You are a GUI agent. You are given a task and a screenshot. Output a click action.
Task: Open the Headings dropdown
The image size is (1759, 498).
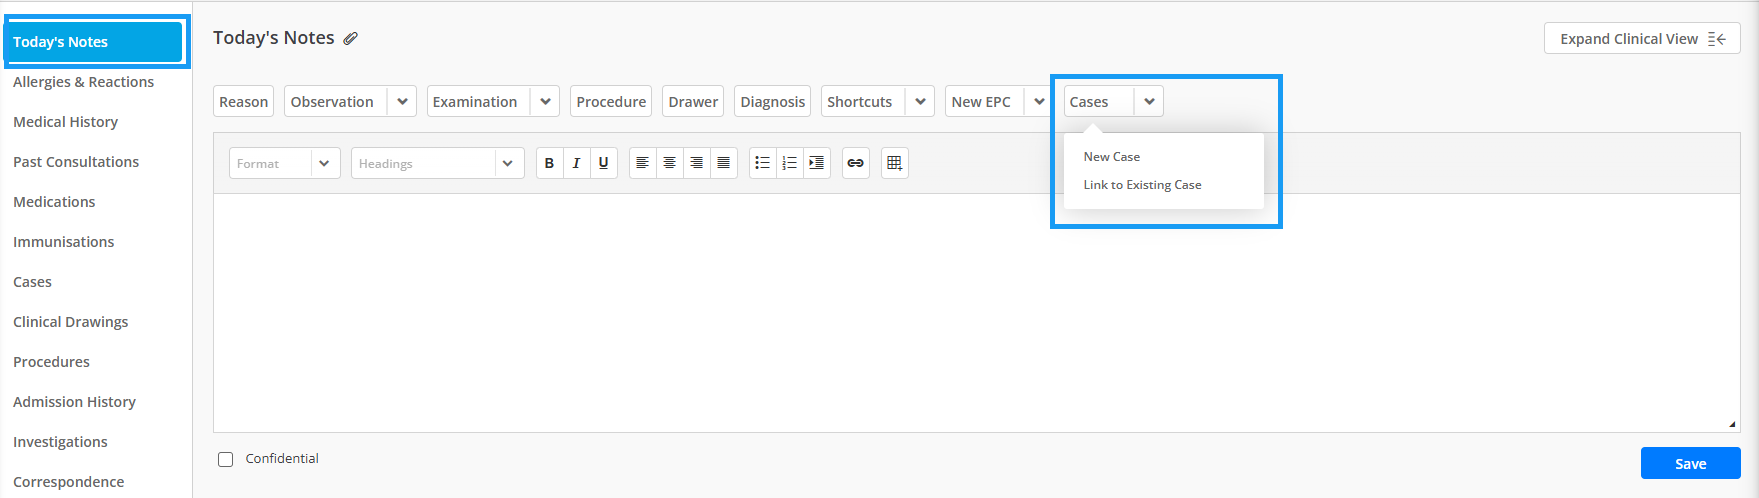tap(437, 163)
